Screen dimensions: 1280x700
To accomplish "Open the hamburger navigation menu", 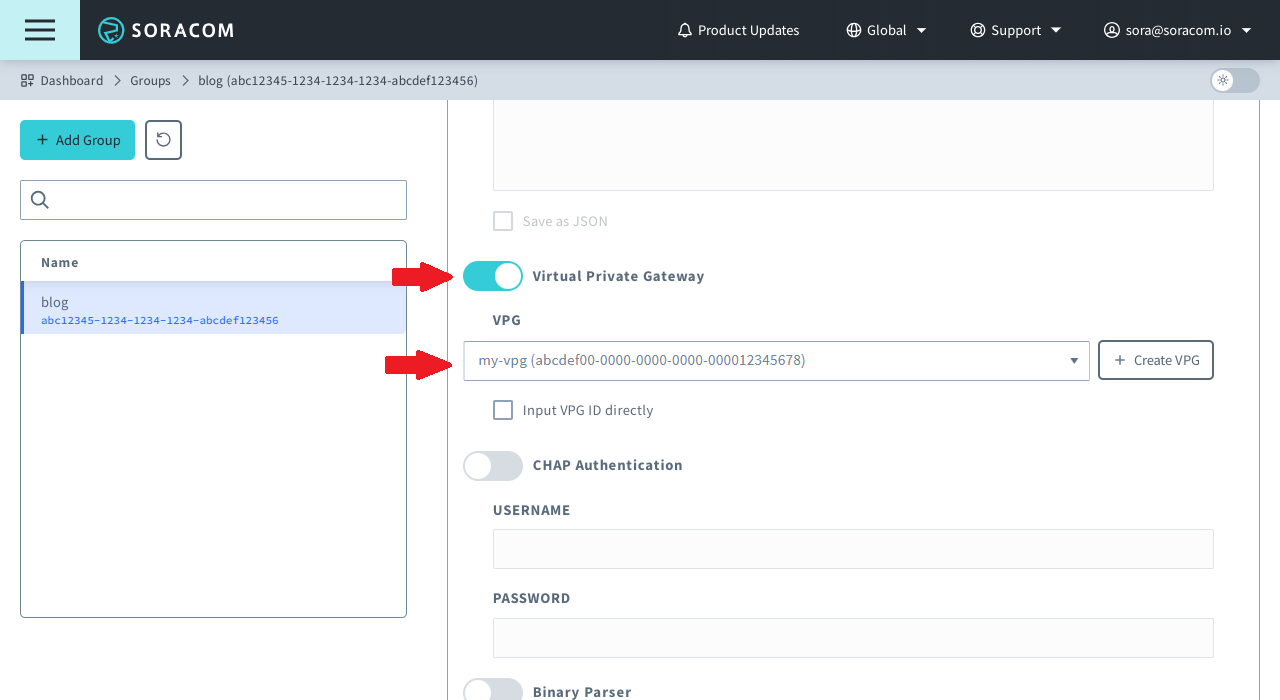I will pyautogui.click(x=40, y=30).
